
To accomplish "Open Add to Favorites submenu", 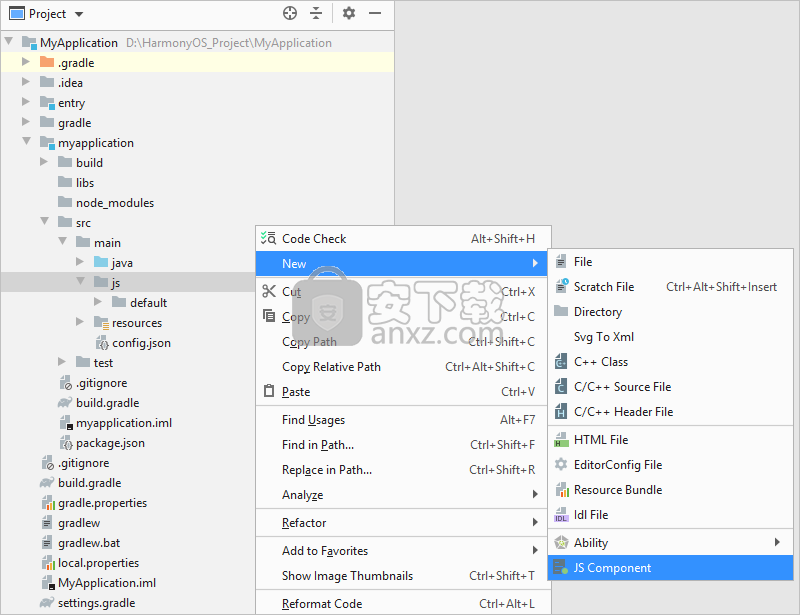I will [403, 551].
